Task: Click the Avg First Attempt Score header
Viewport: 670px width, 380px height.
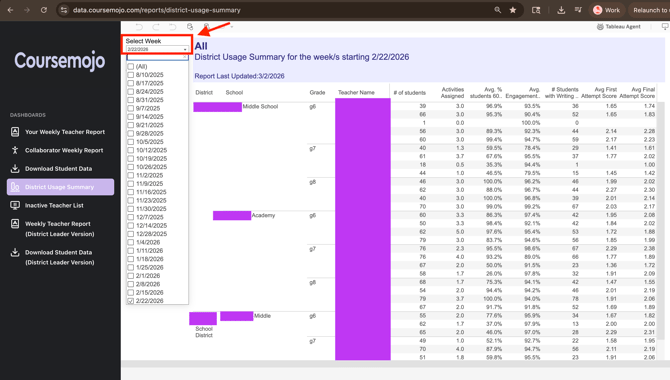Action: pyautogui.click(x=599, y=92)
